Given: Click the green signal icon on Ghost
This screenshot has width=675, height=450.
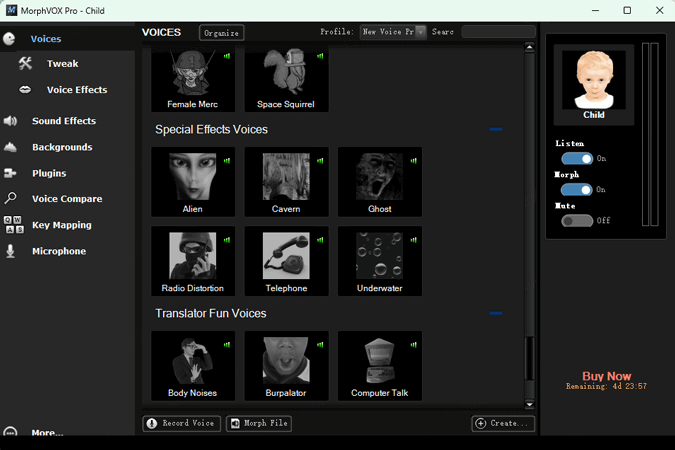Looking at the screenshot, I should click(x=414, y=161).
